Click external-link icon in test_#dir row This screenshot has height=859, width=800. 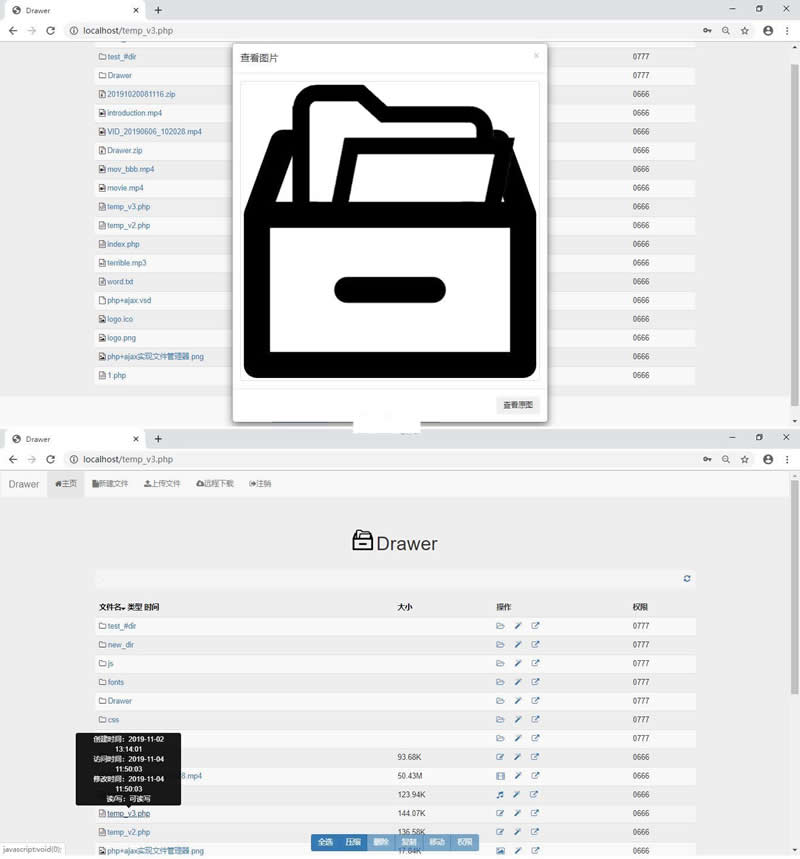535,626
